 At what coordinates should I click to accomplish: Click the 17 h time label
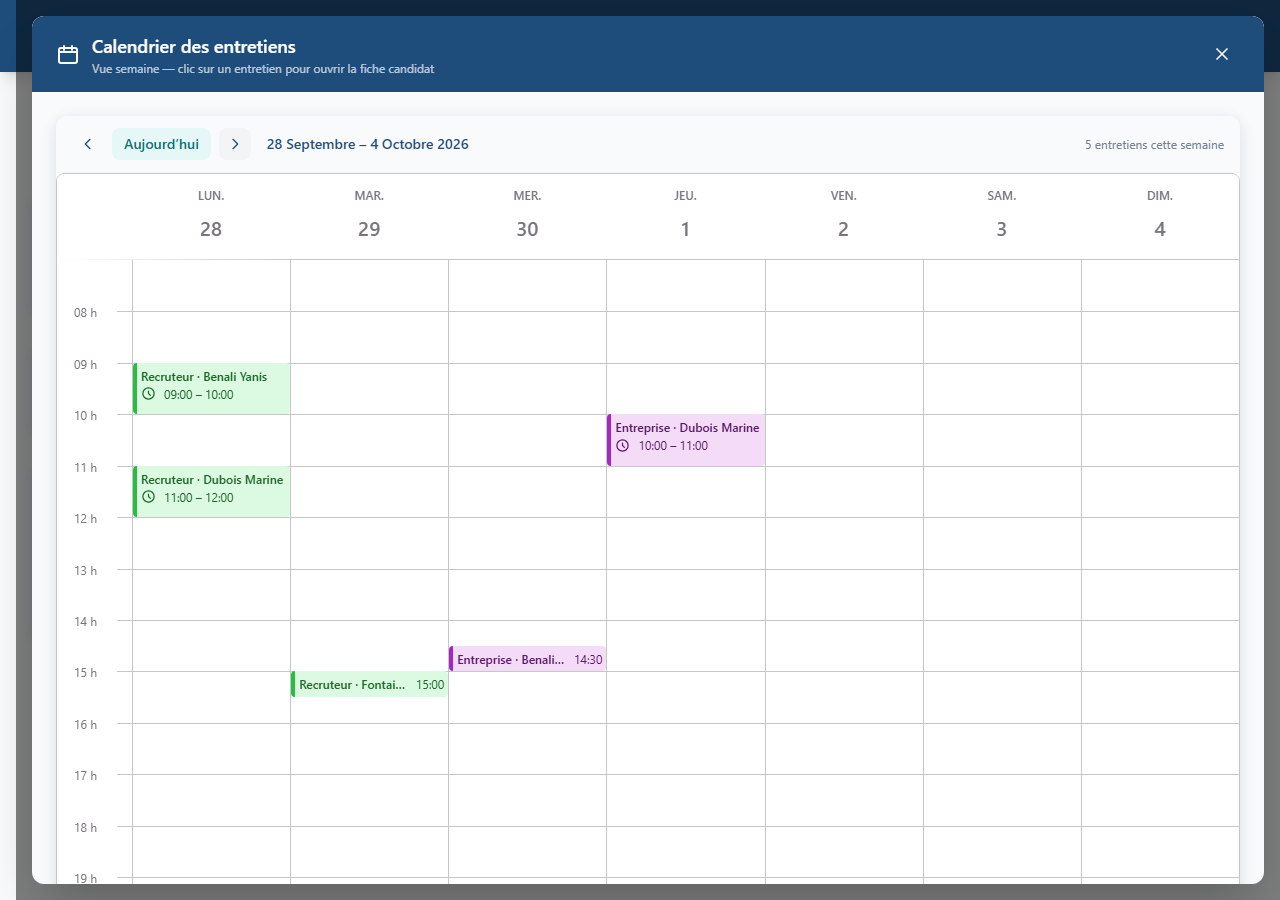pyautogui.click(x=85, y=775)
